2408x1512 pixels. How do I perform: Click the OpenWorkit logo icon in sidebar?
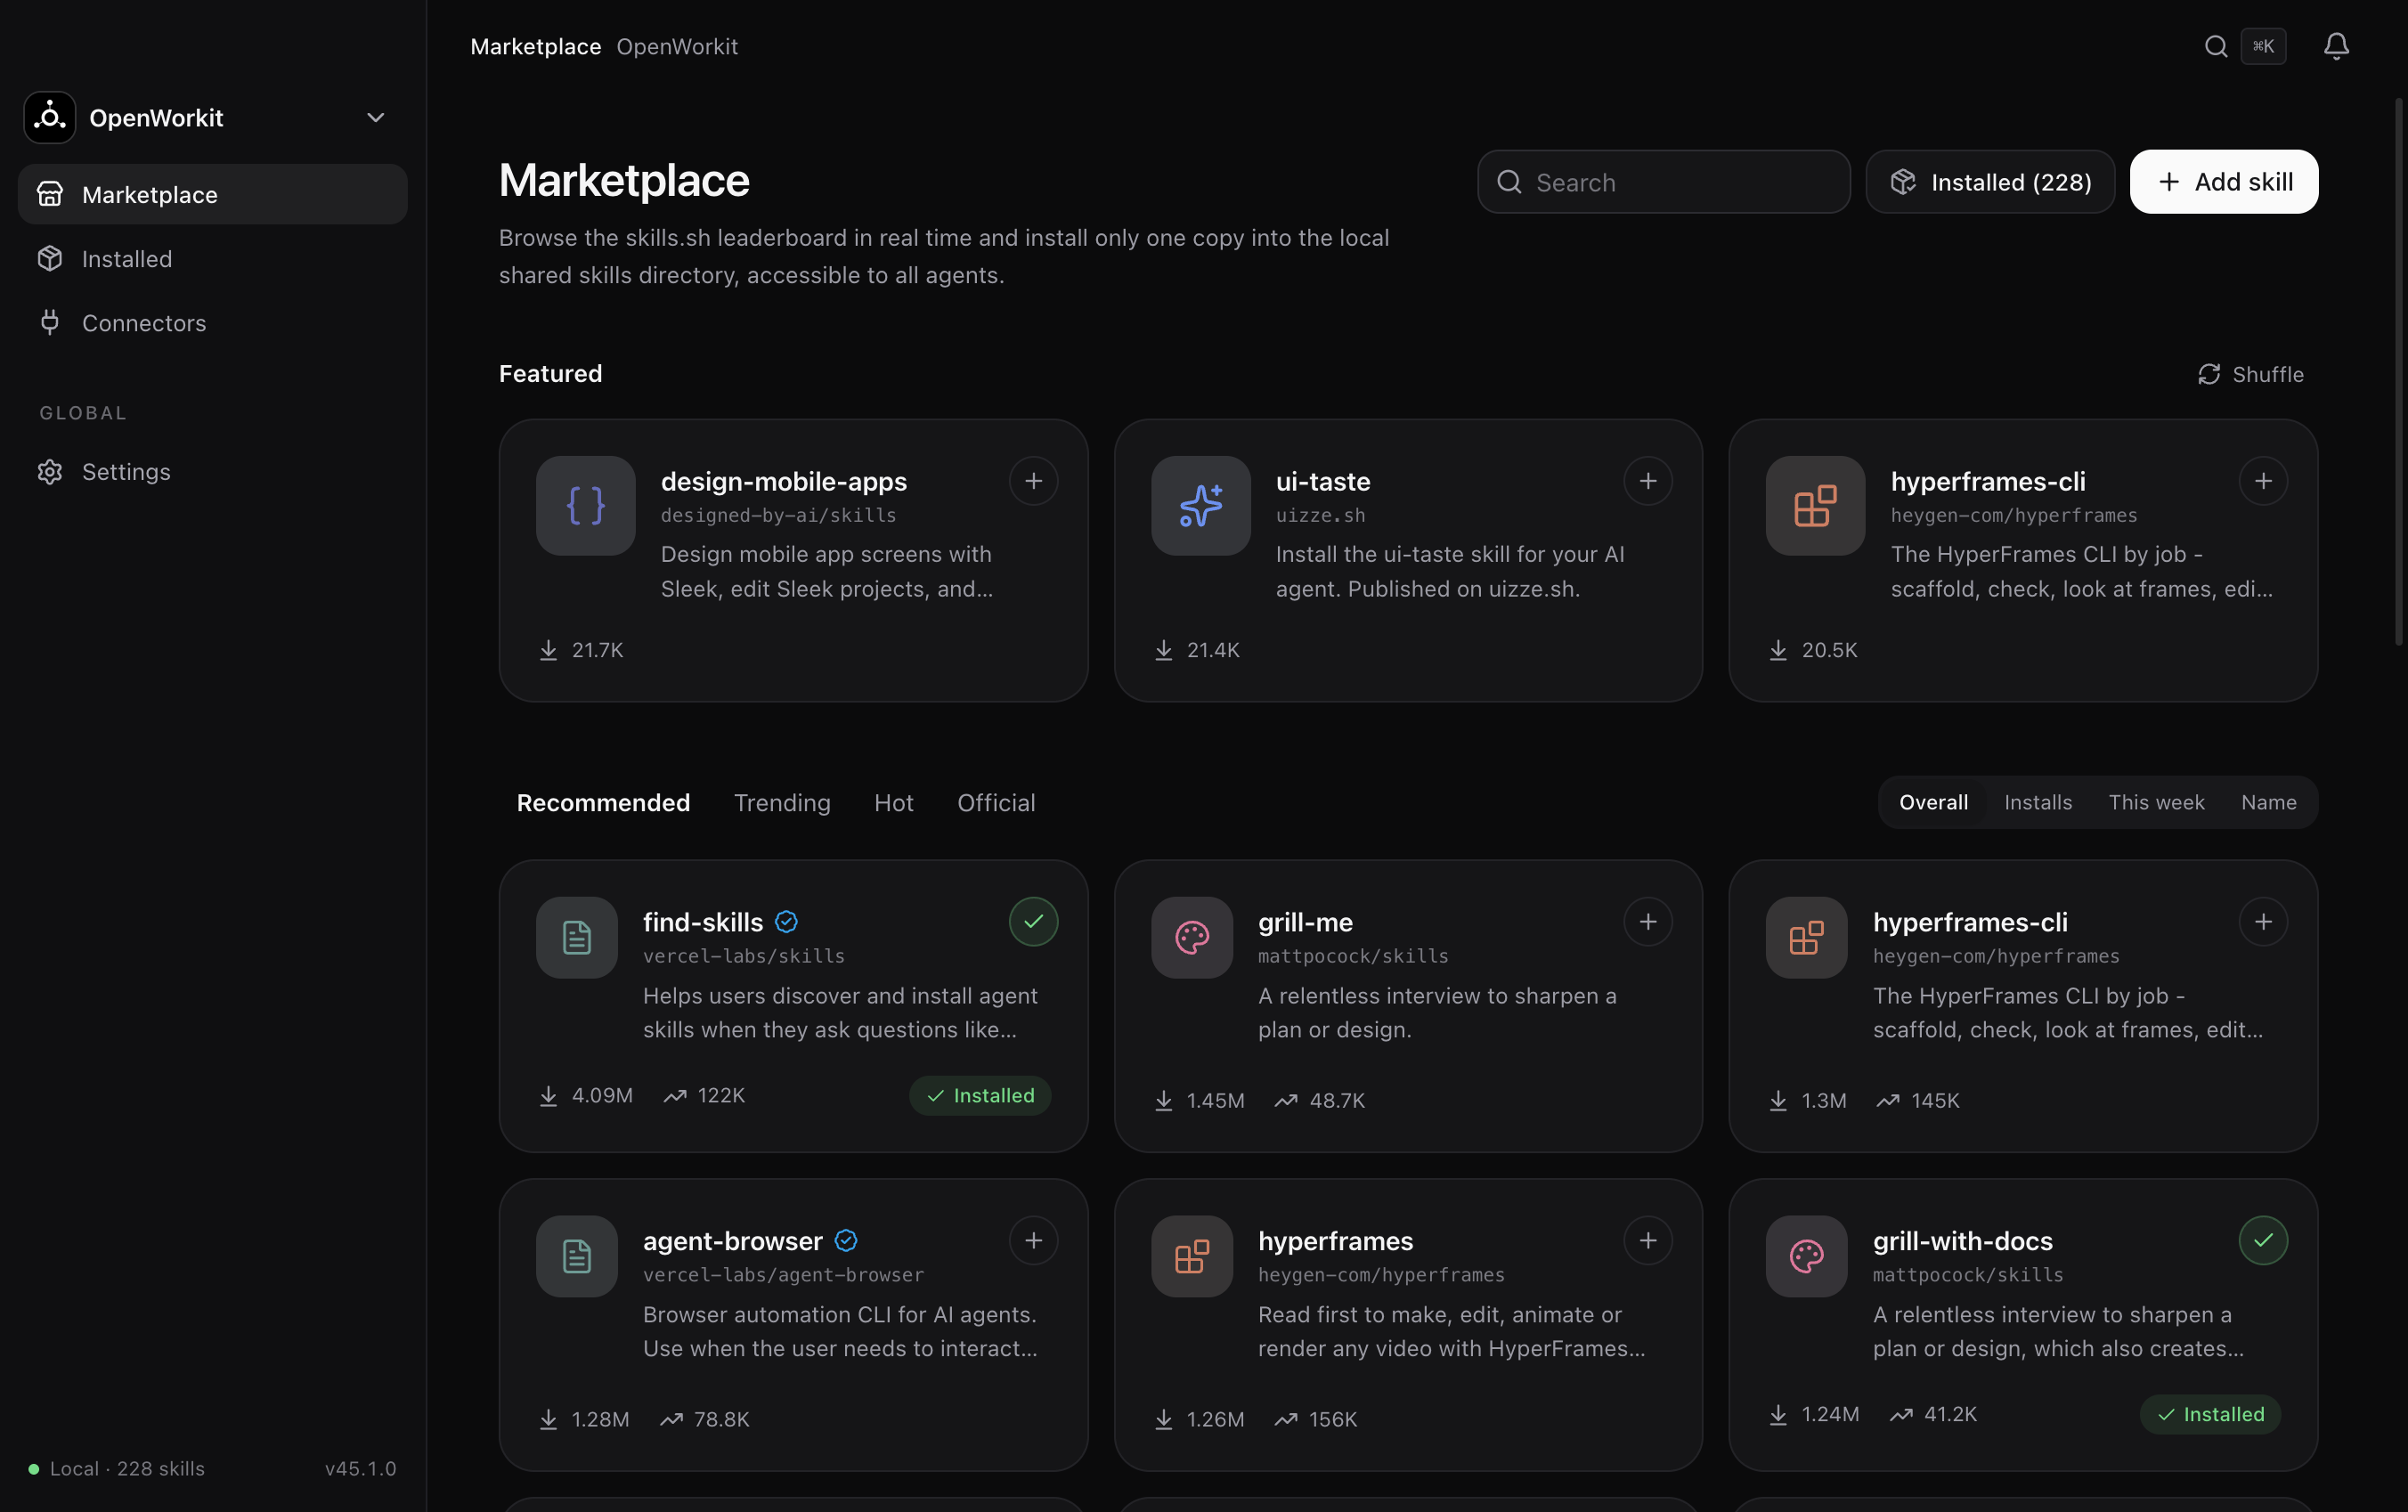[x=50, y=117]
